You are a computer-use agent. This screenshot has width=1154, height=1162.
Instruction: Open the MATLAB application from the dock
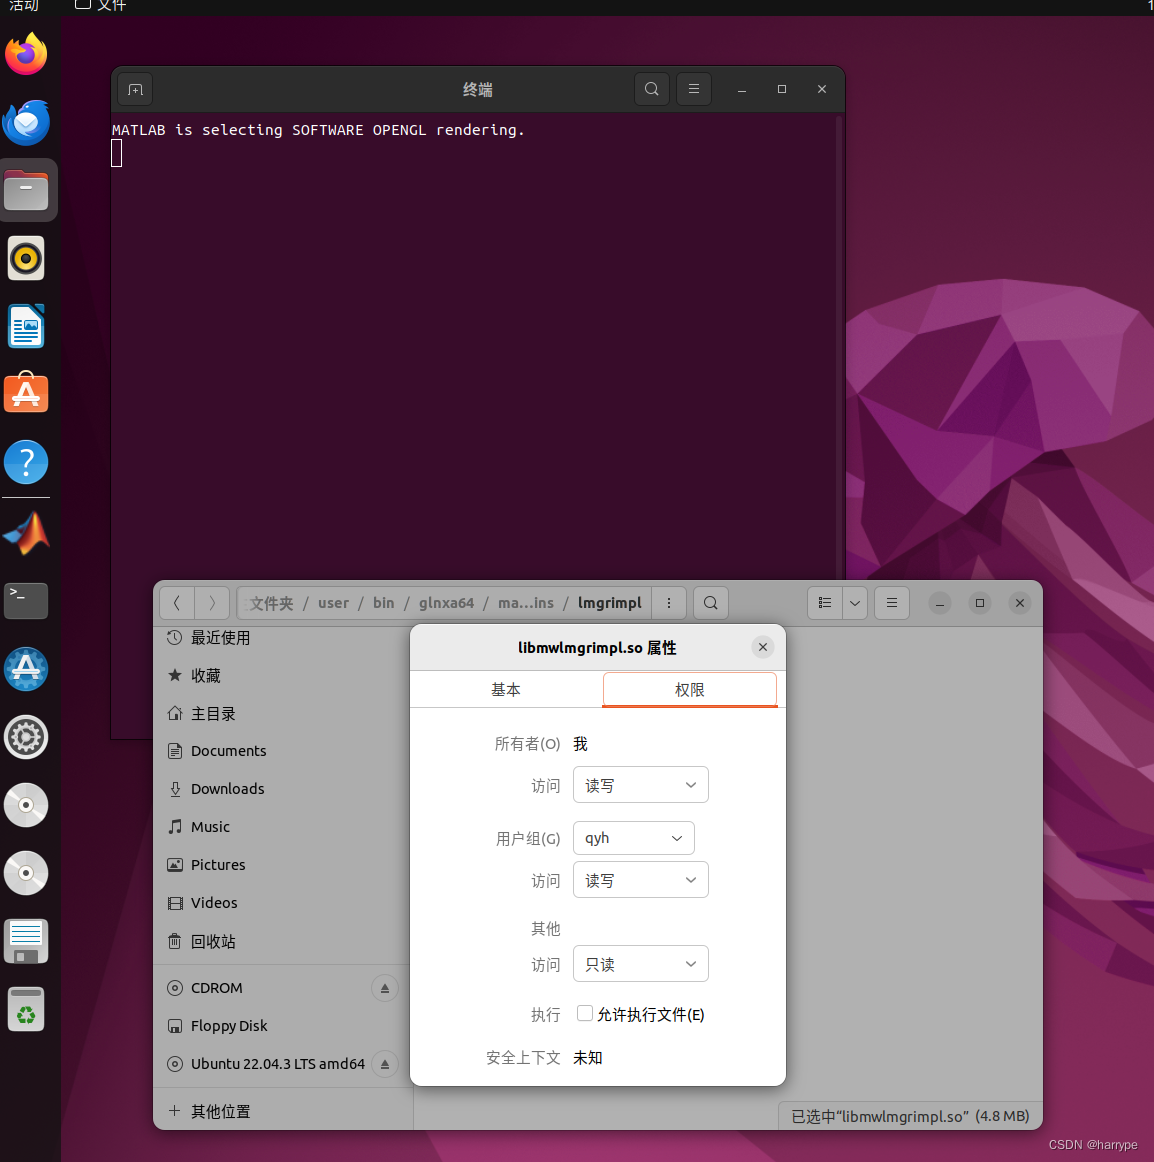point(26,531)
